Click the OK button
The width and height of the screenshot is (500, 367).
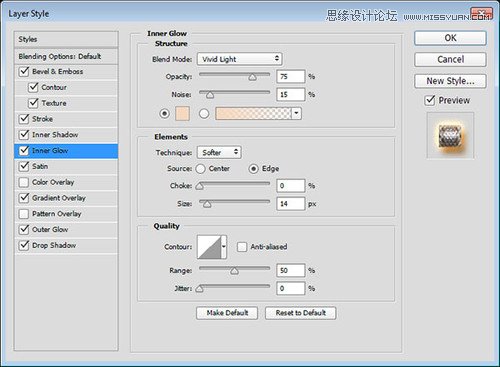click(x=450, y=38)
